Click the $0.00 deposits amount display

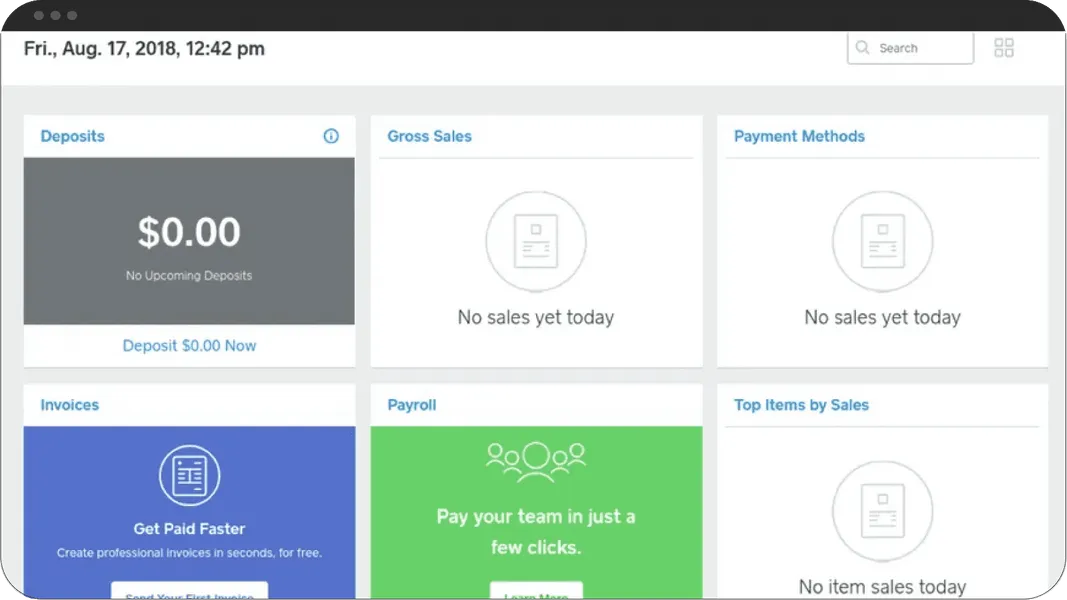[x=189, y=231]
